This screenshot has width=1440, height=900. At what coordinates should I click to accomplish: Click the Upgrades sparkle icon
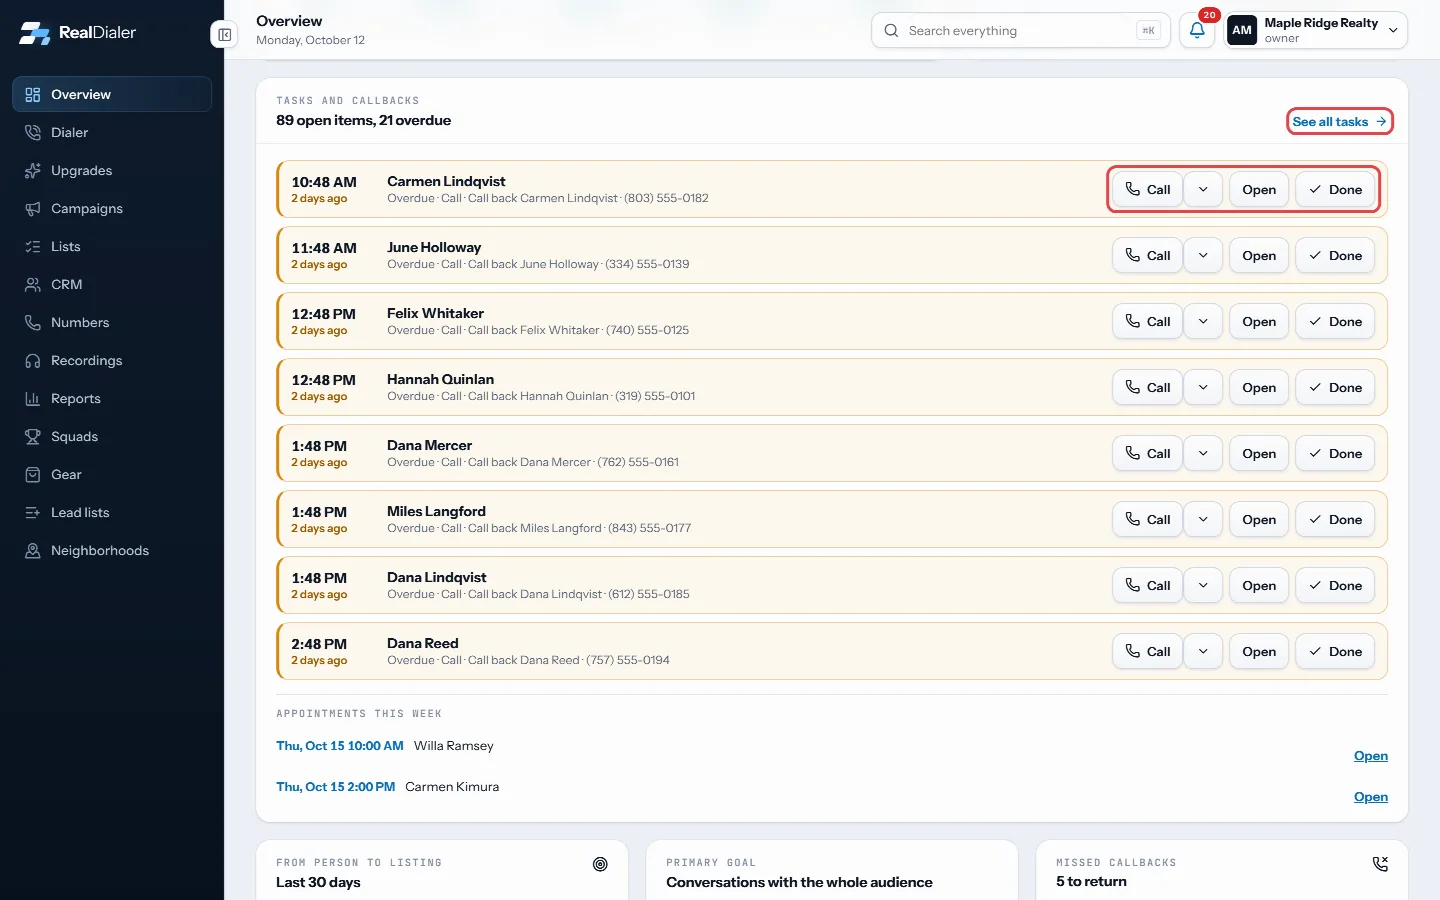[x=33, y=171]
